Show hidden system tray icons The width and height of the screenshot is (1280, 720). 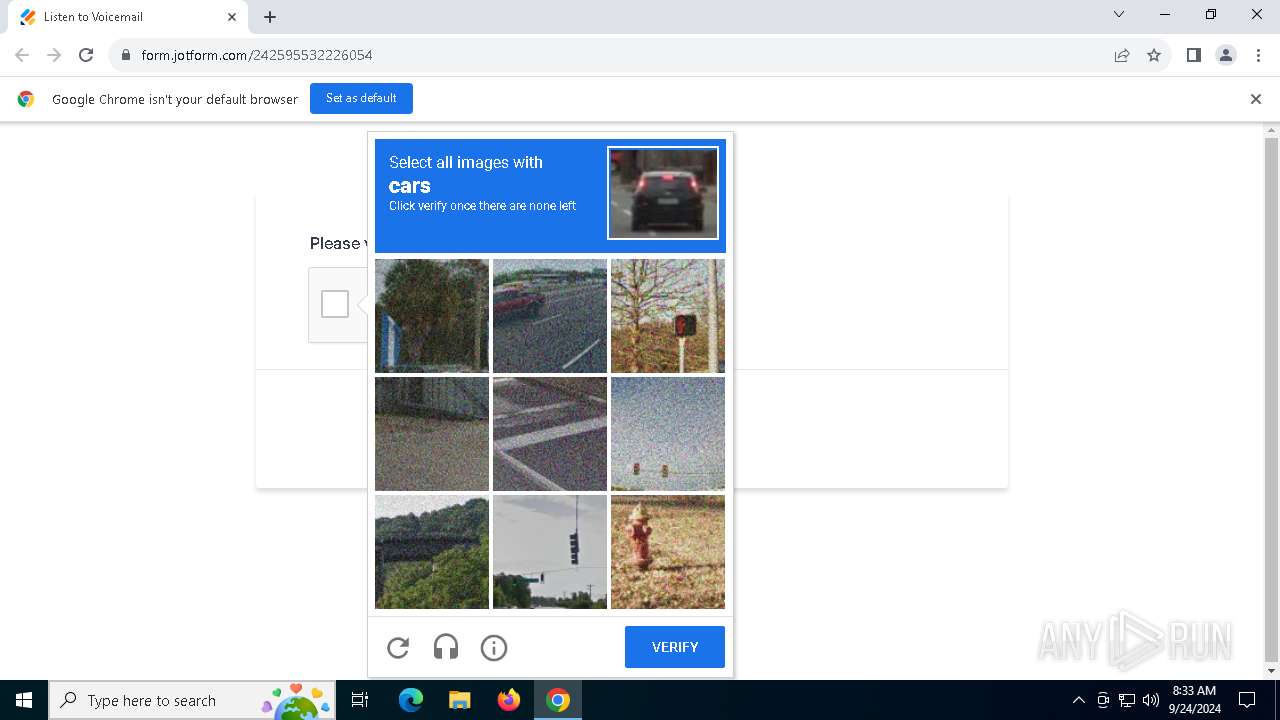(x=1078, y=700)
